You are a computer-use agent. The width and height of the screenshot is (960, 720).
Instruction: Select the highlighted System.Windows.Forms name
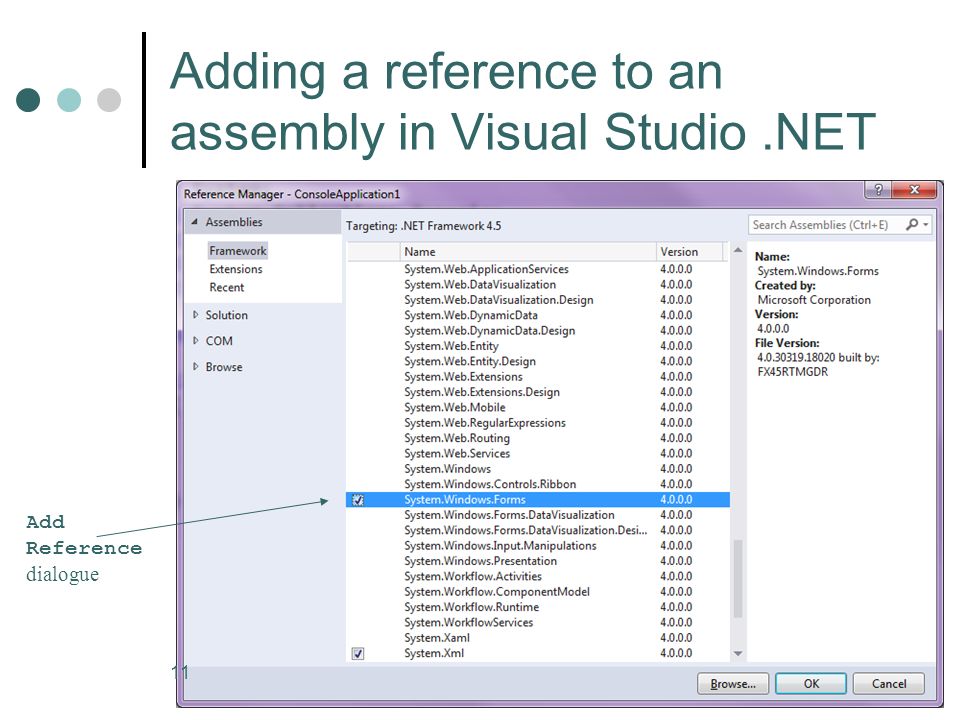tap(465, 500)
